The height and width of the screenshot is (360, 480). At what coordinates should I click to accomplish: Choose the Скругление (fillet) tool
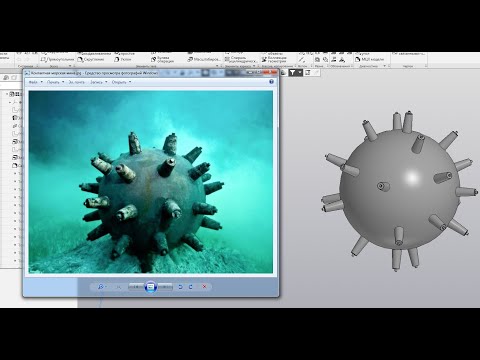point(91,59)
